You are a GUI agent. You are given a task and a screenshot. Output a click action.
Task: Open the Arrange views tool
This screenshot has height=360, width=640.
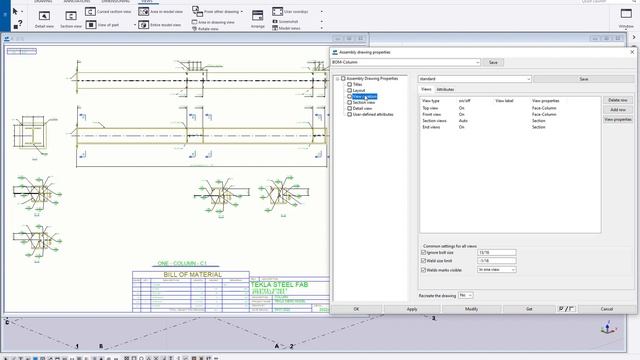[258, 19]
